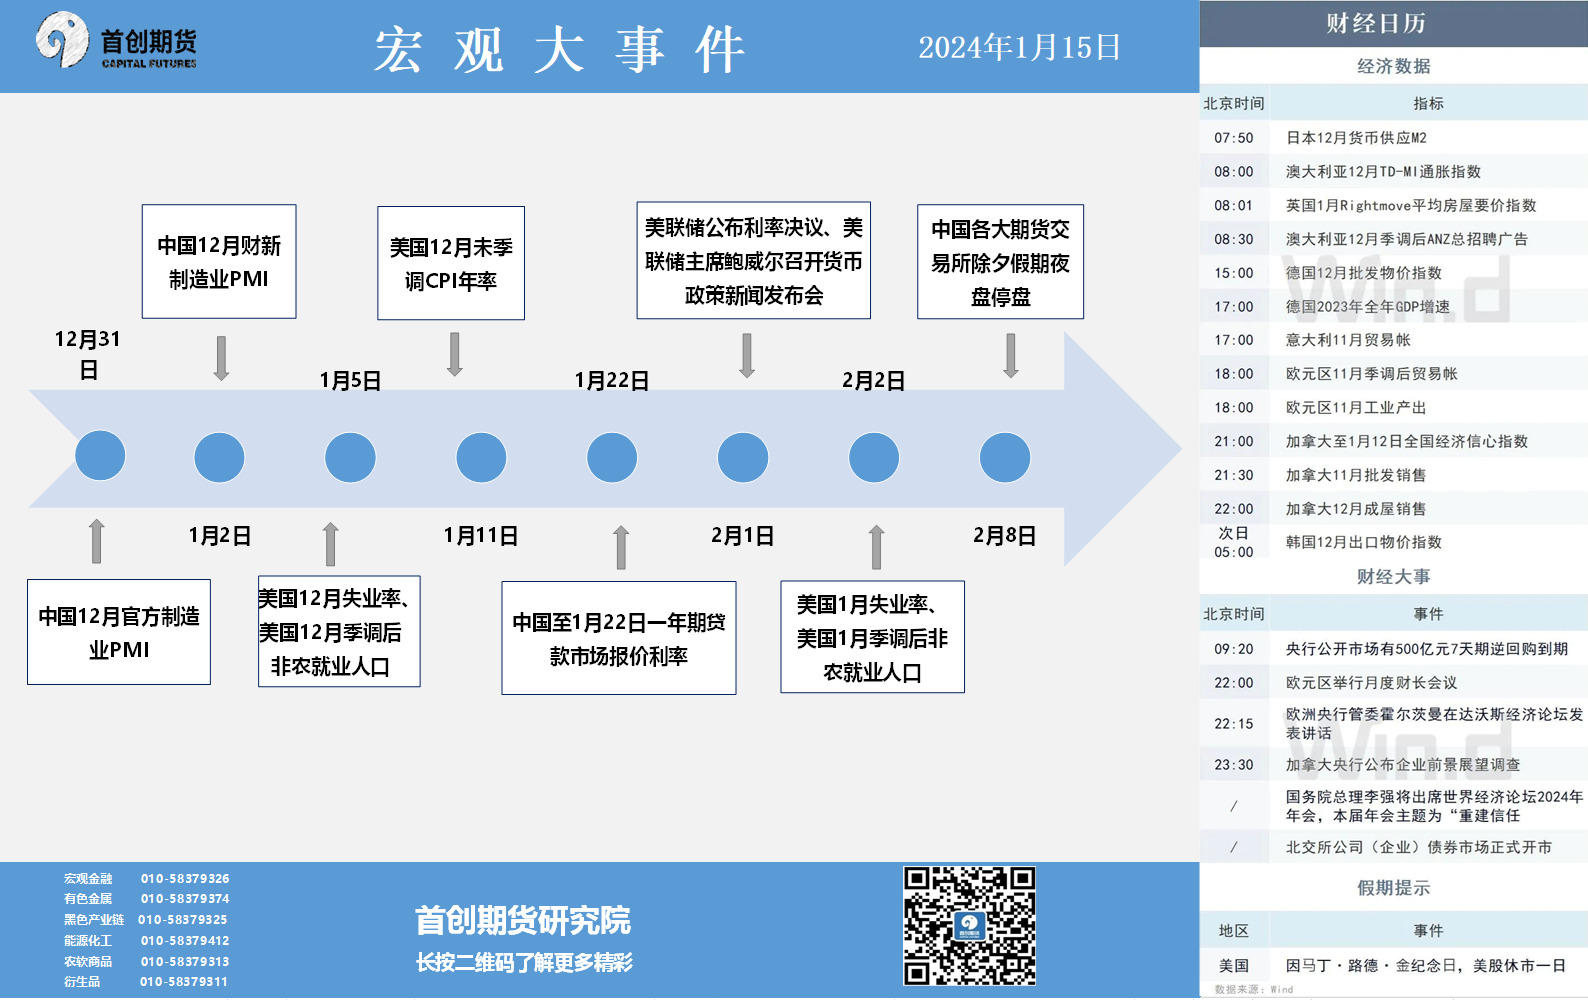Click the 假期提示 section heading
The image size is (1588, 1000).
tap(1394, 888)
